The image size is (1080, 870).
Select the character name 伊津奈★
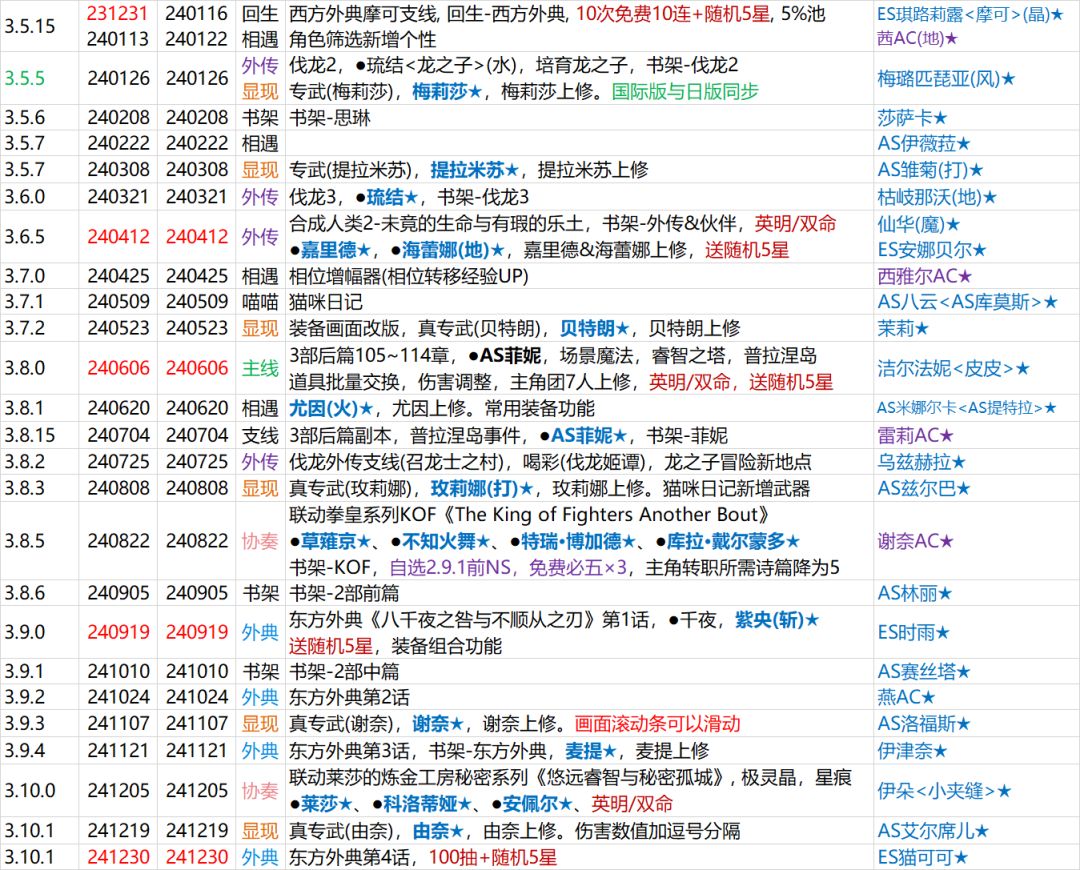coord(913,751)
